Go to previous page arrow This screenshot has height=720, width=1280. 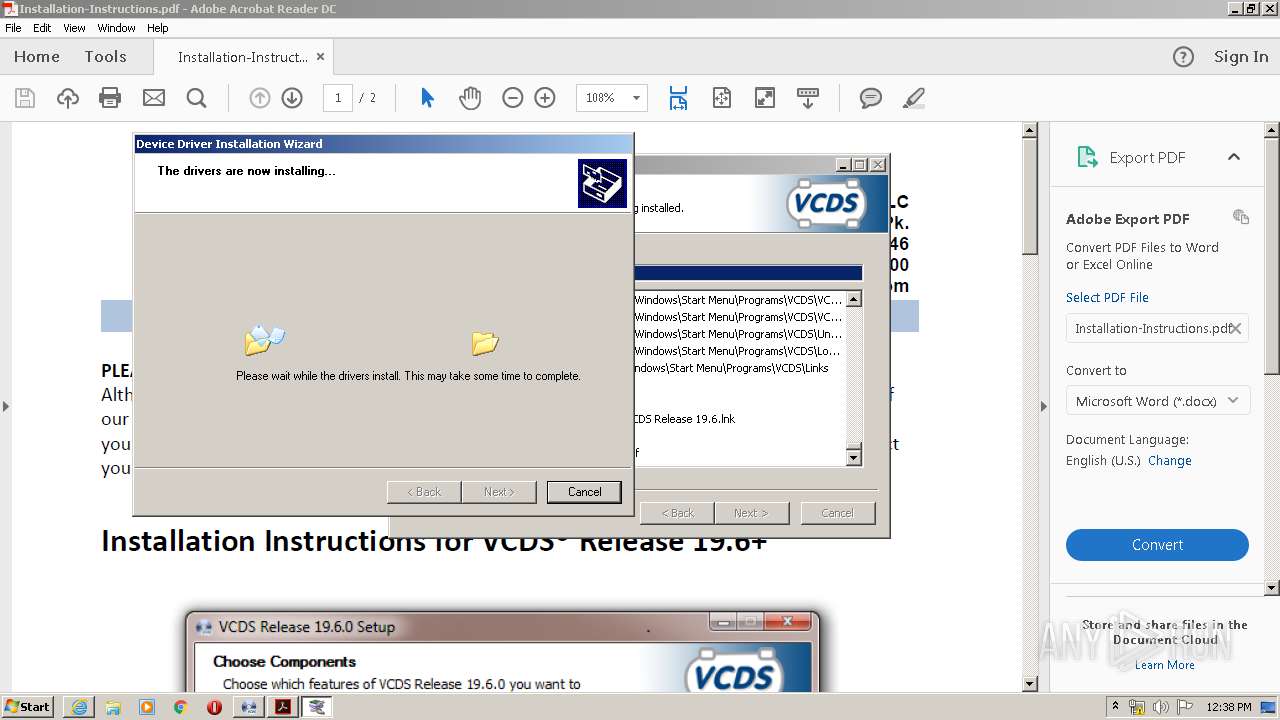point(259,98)
